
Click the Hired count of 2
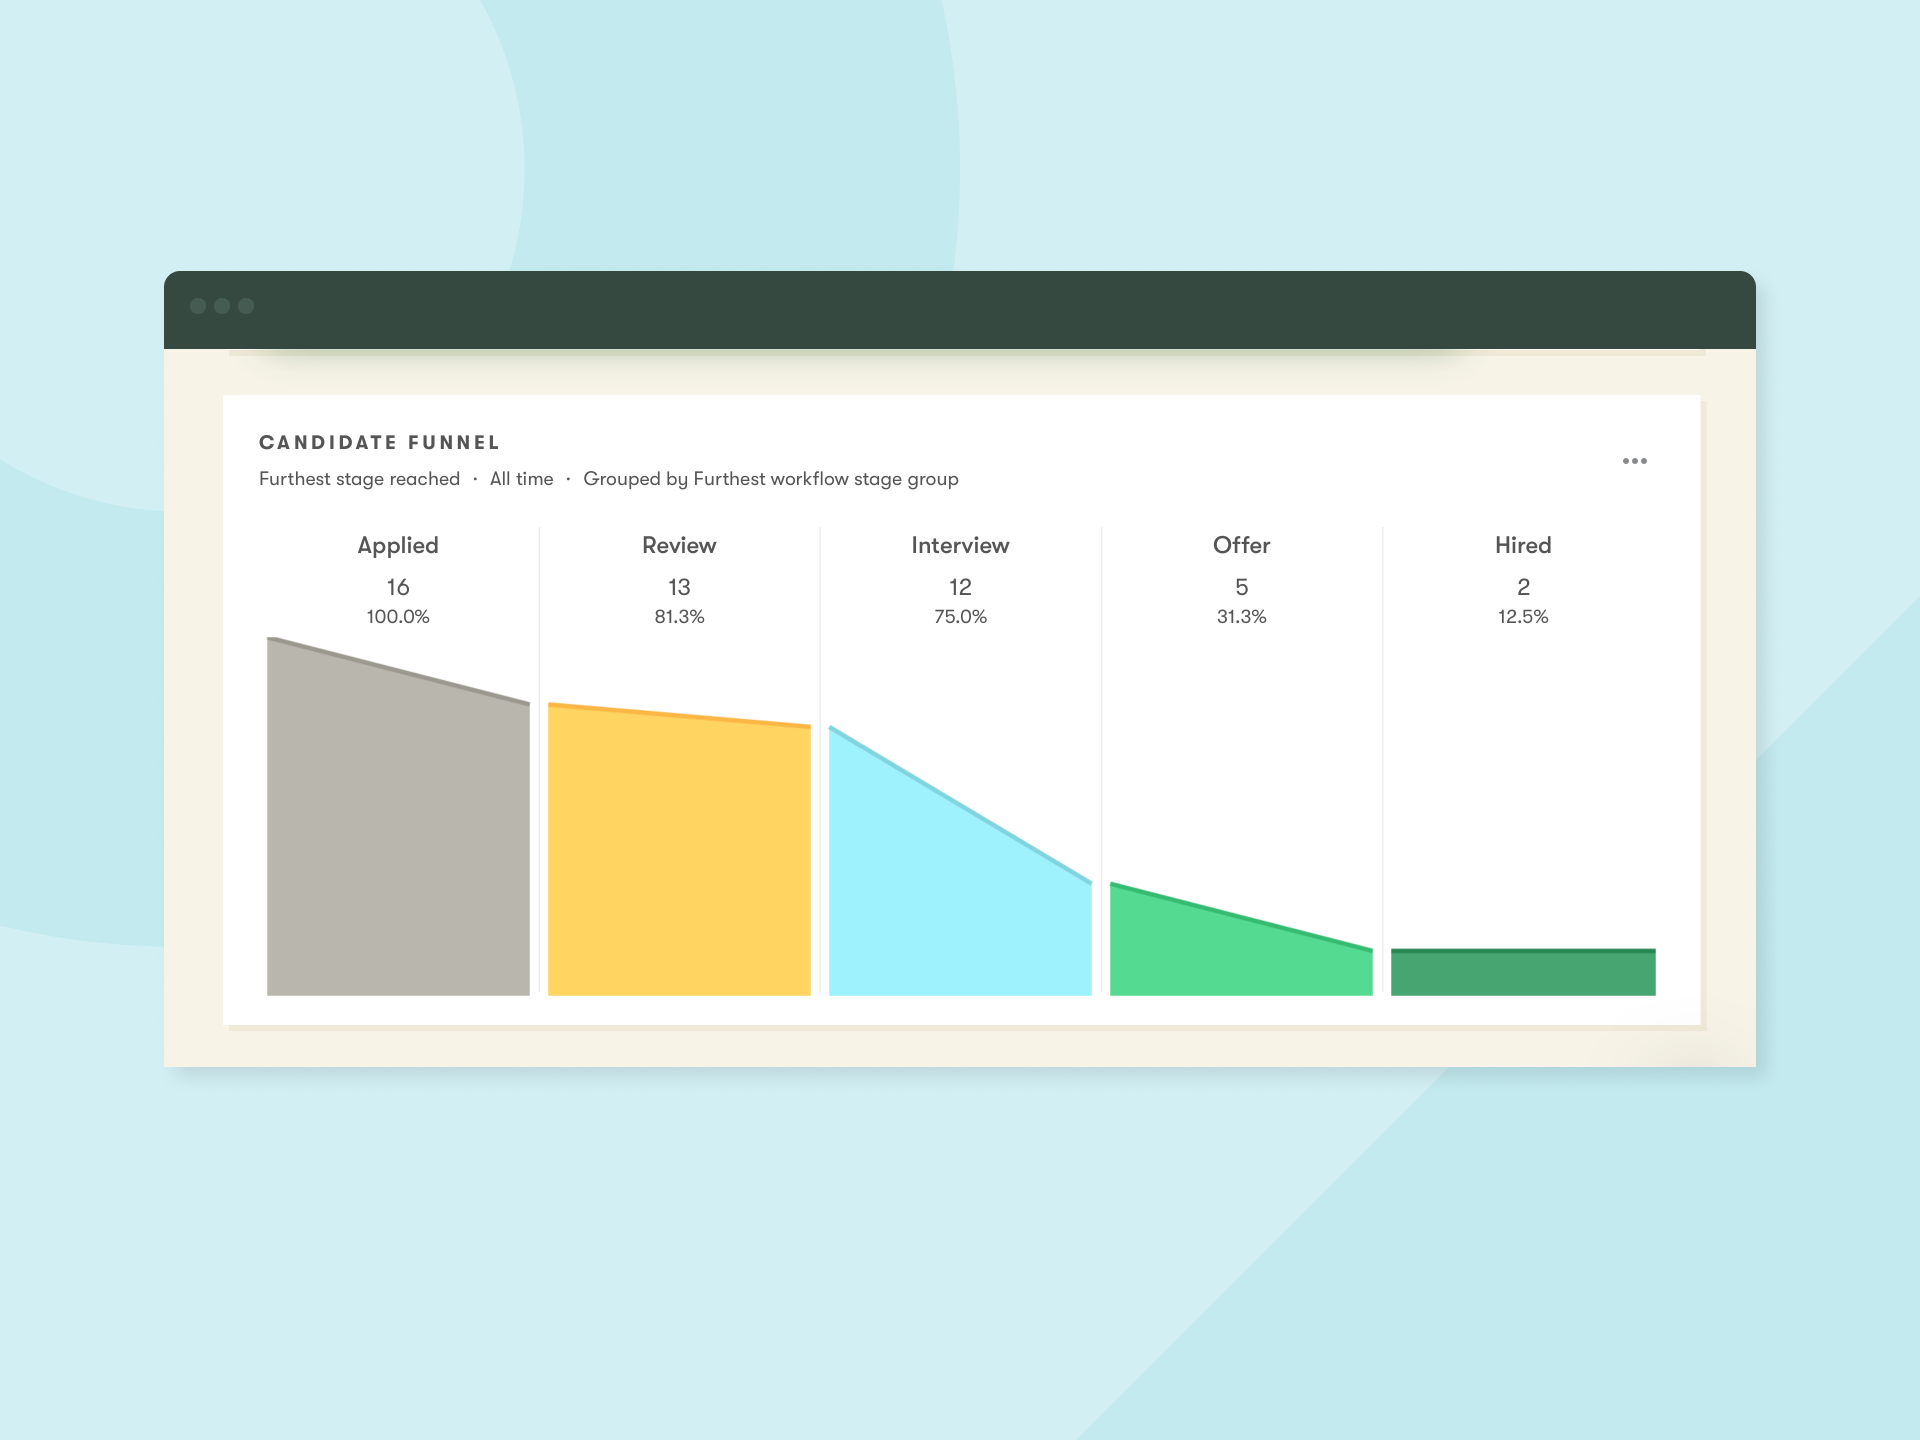click(x=1523, y=587)
